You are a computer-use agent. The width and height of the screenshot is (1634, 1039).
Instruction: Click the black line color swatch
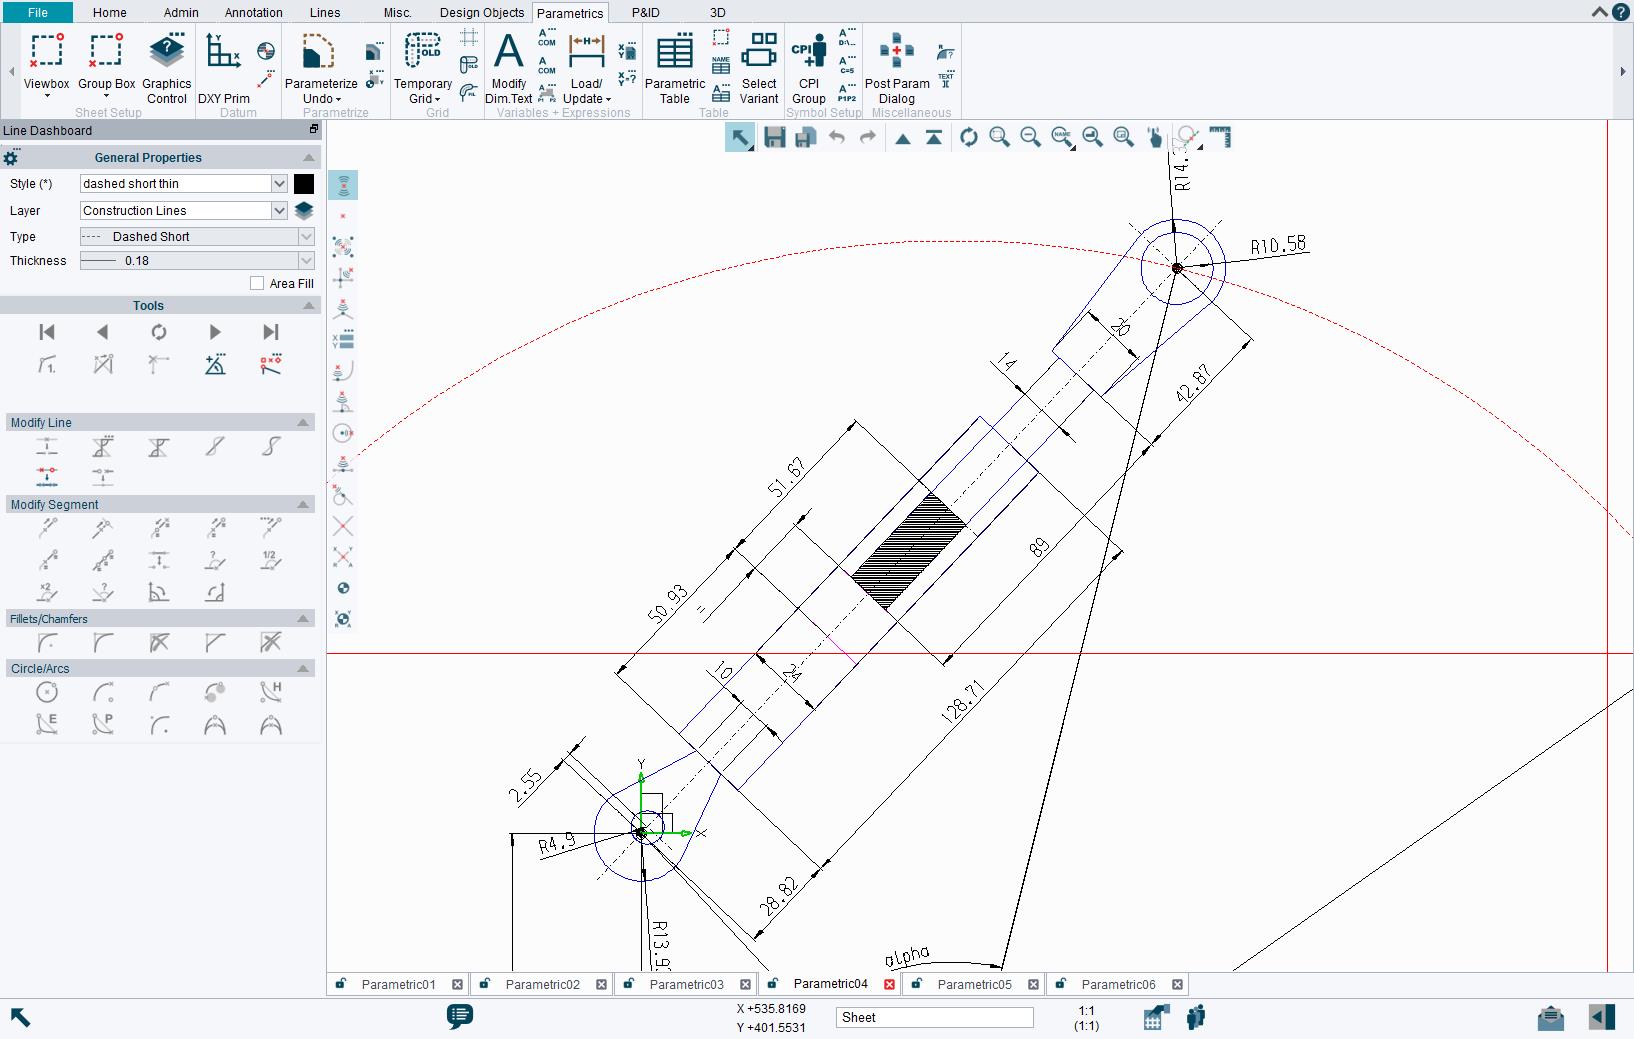coord(303,184)
